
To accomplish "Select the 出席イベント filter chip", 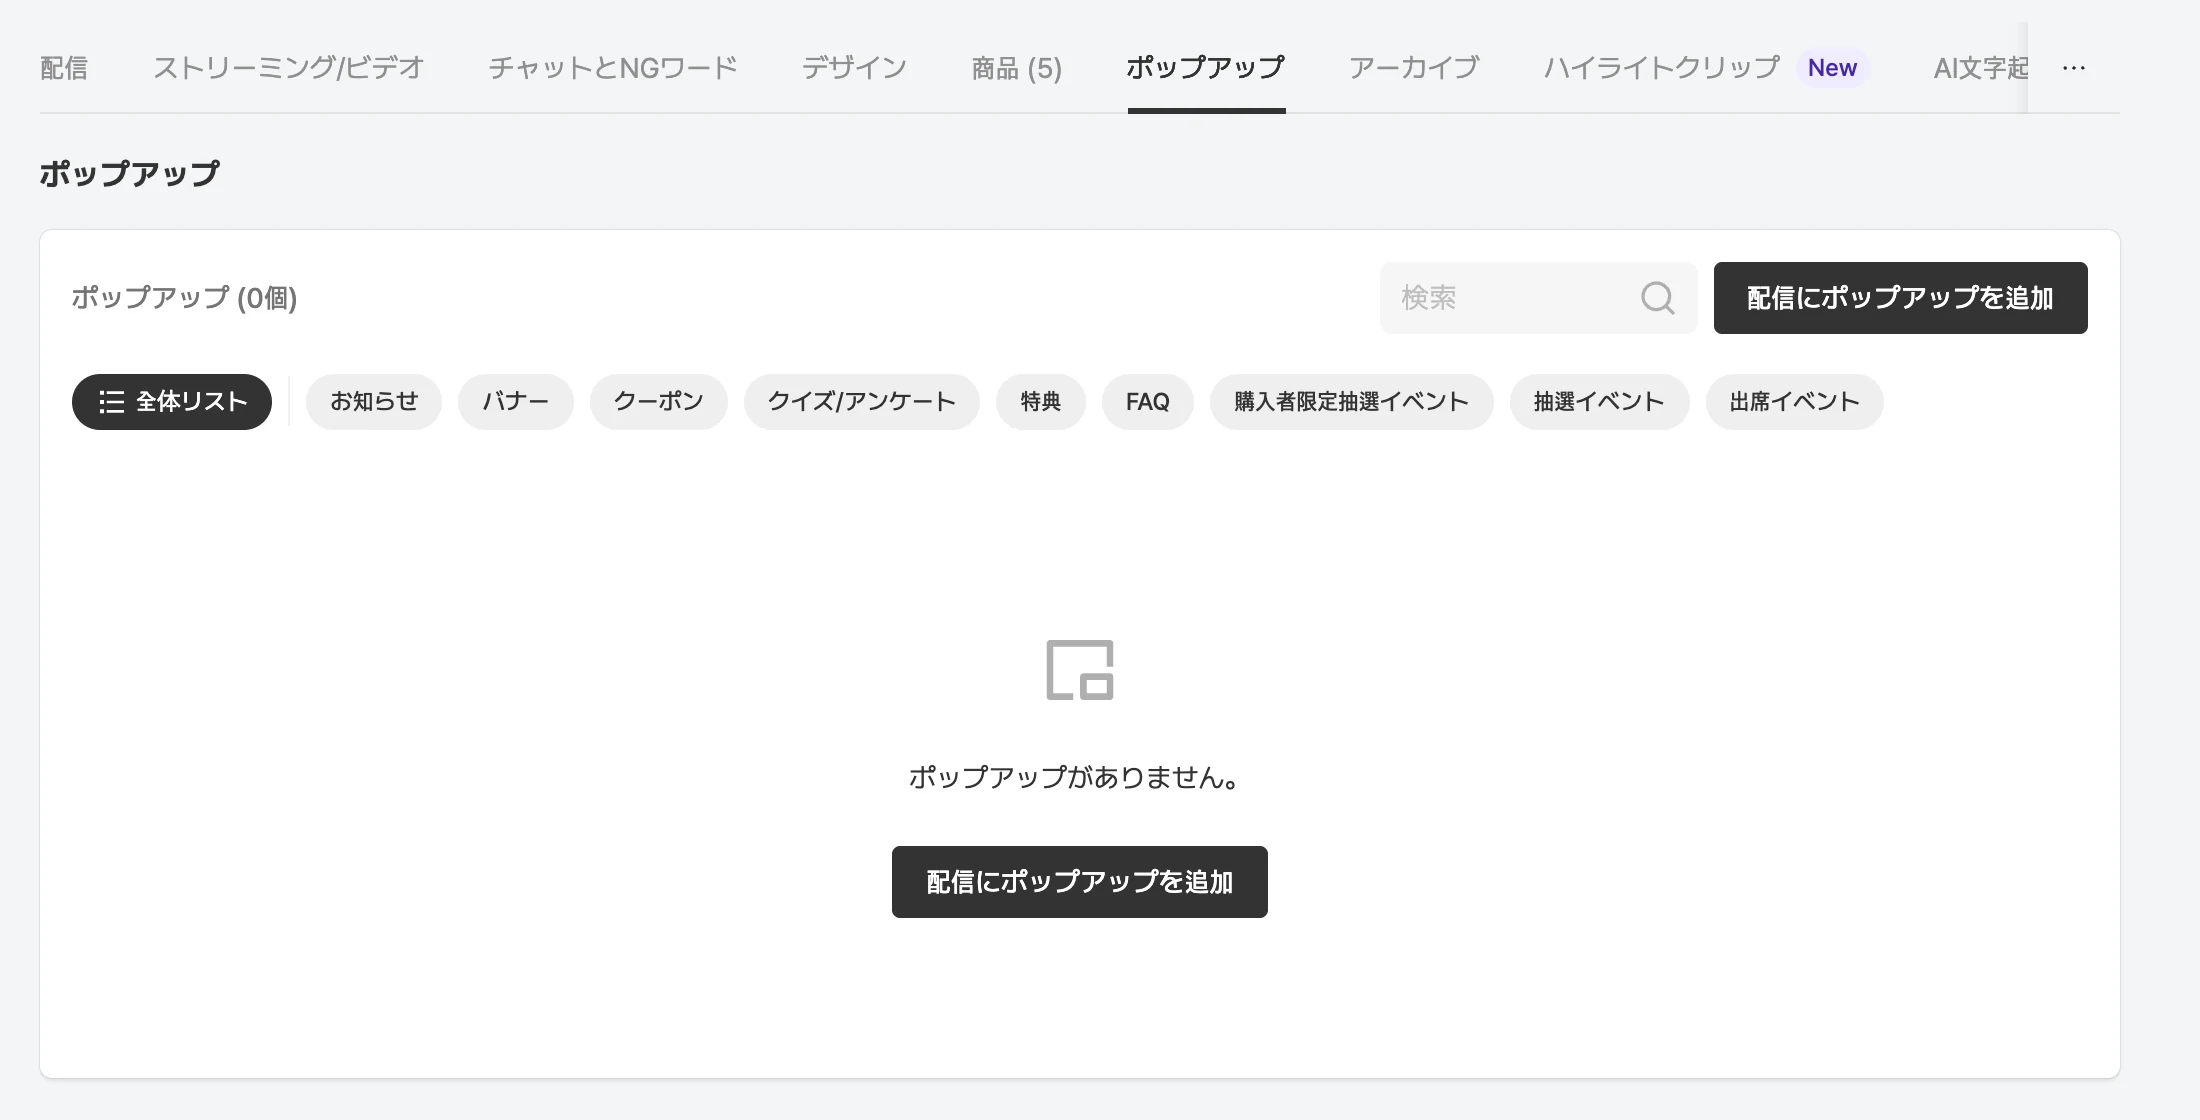I will (1795, 402).
